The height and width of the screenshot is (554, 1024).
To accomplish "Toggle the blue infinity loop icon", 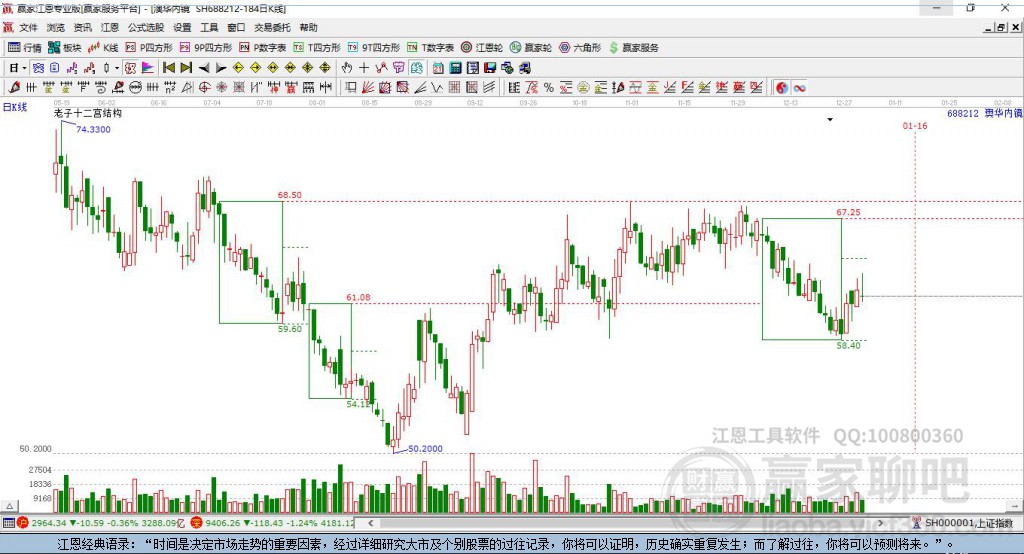I will [x=799, y=88].
